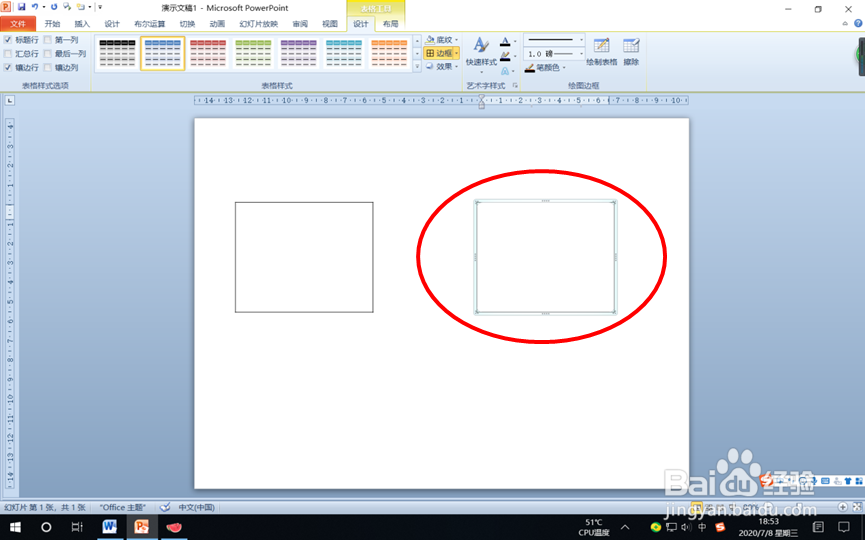This screenshot has height=540, width=865.
Task: Minimize the ribbon with the caret icon
Action: [845, 24]
